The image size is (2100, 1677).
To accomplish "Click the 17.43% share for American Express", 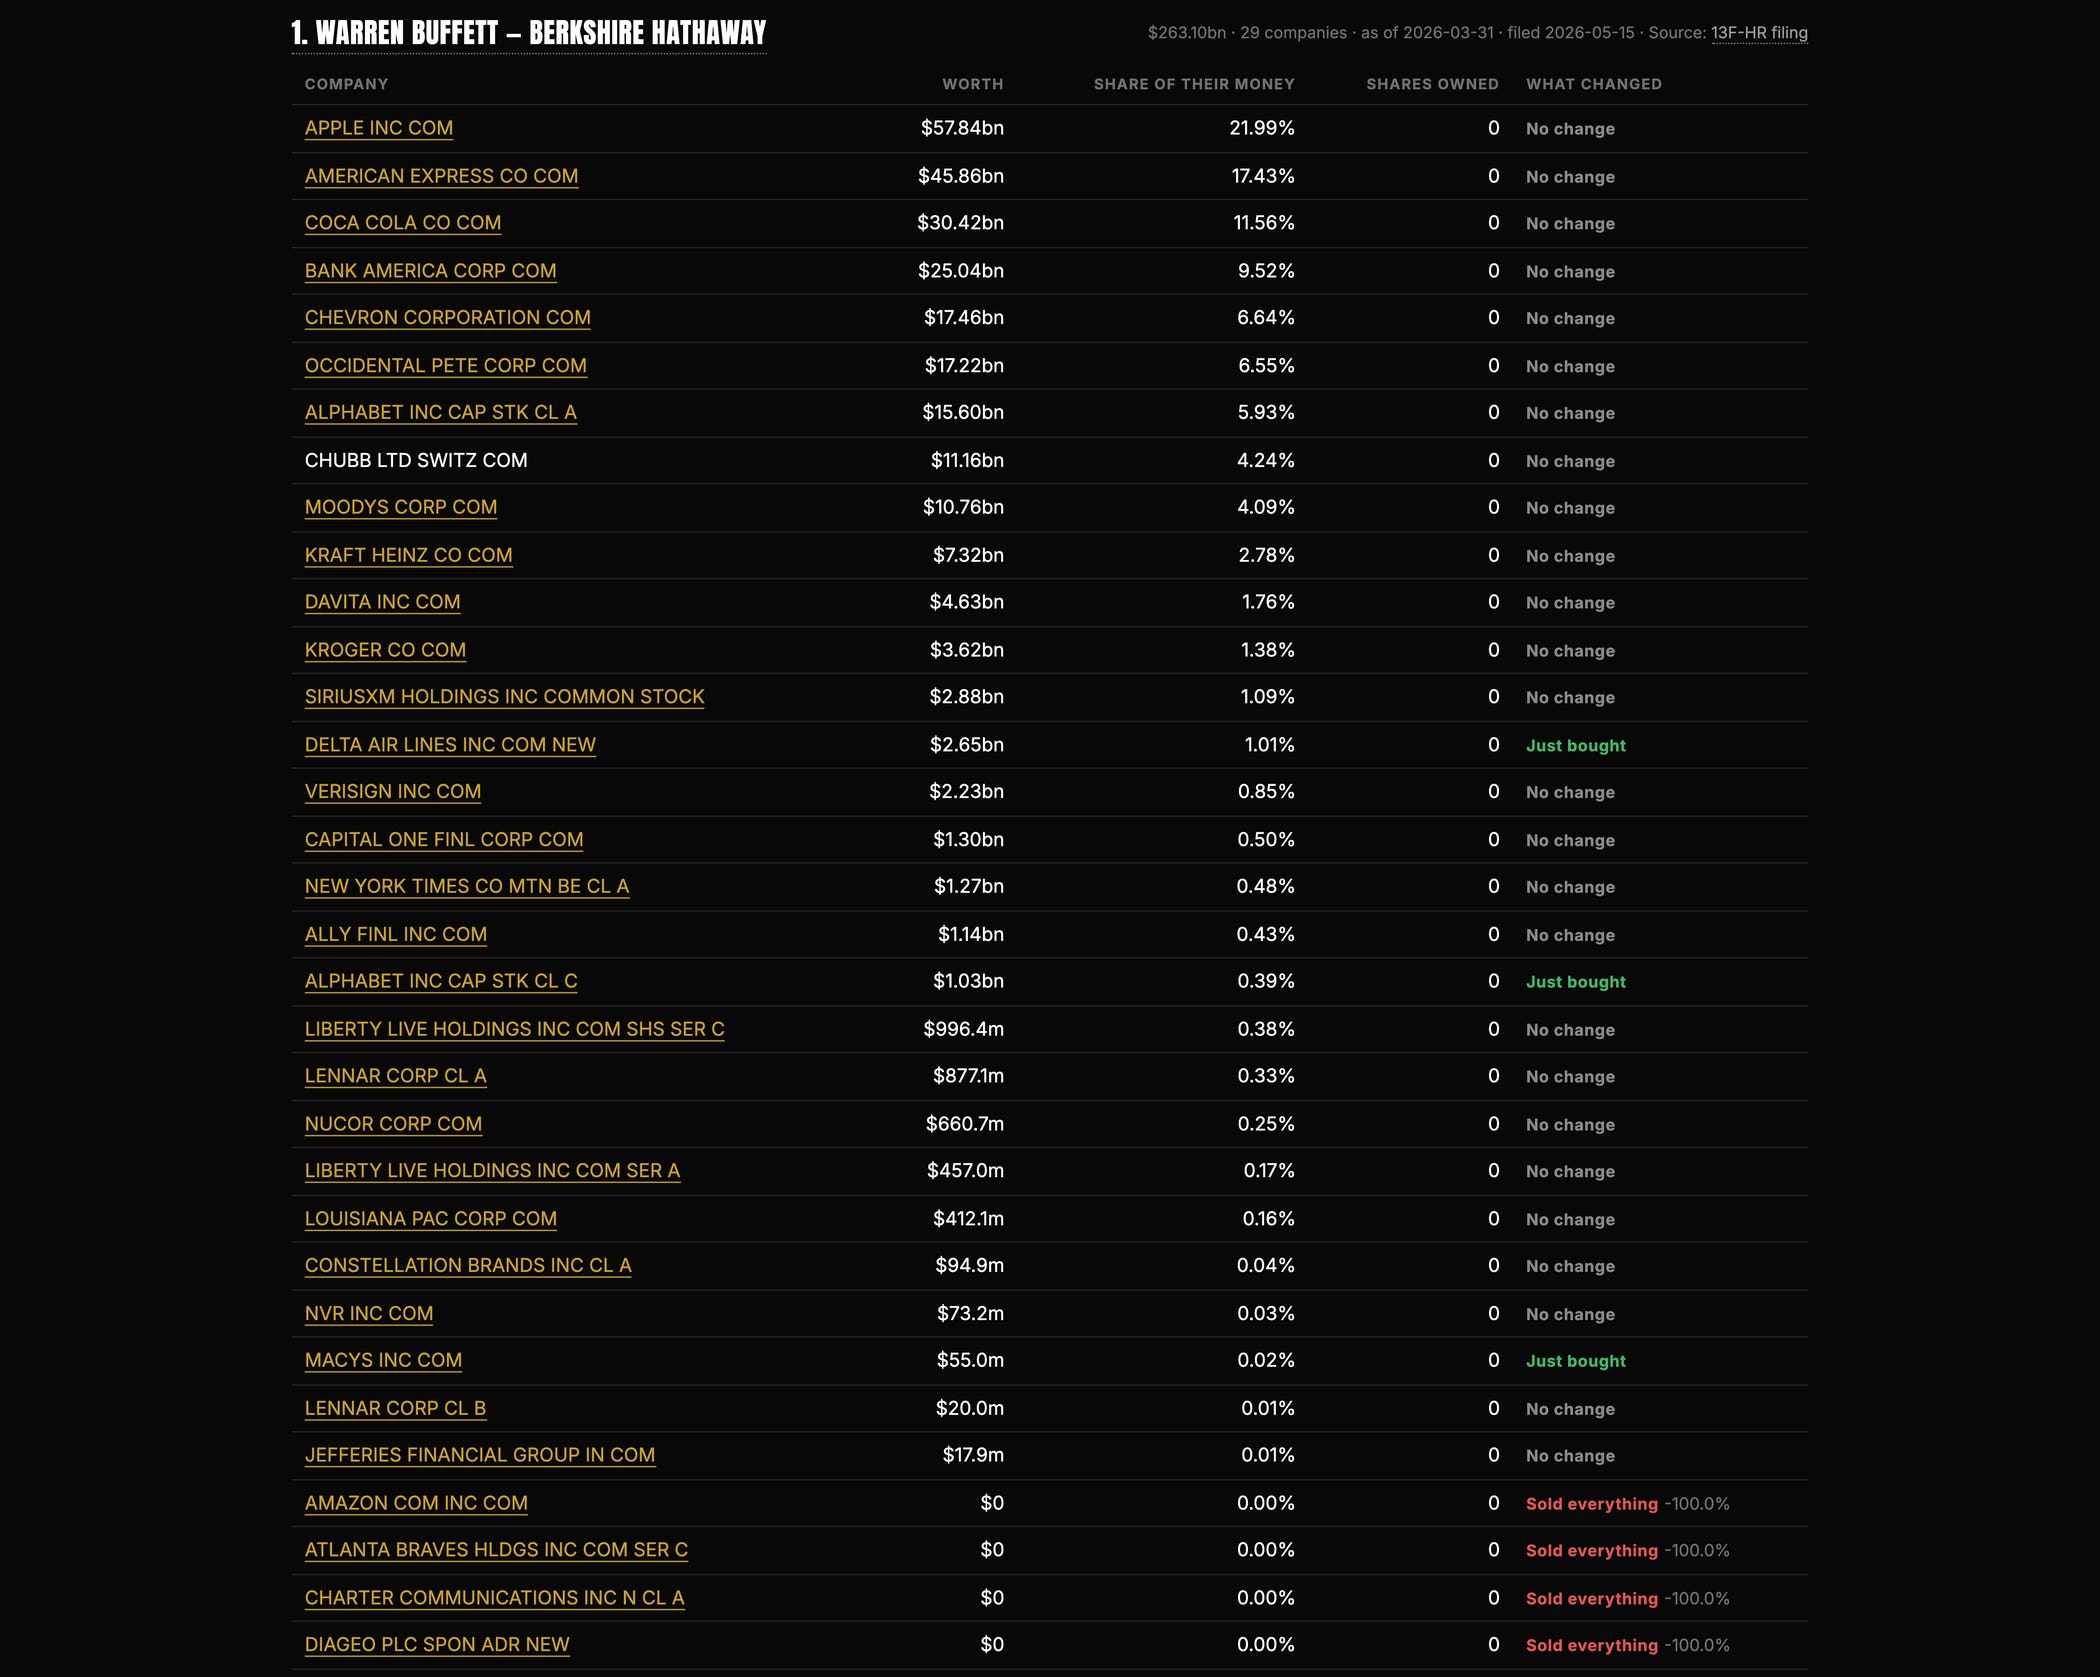I will pos(1263,176).
